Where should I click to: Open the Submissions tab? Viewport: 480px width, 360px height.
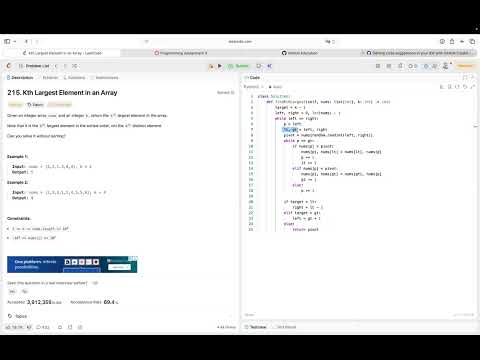click(105, 78)
